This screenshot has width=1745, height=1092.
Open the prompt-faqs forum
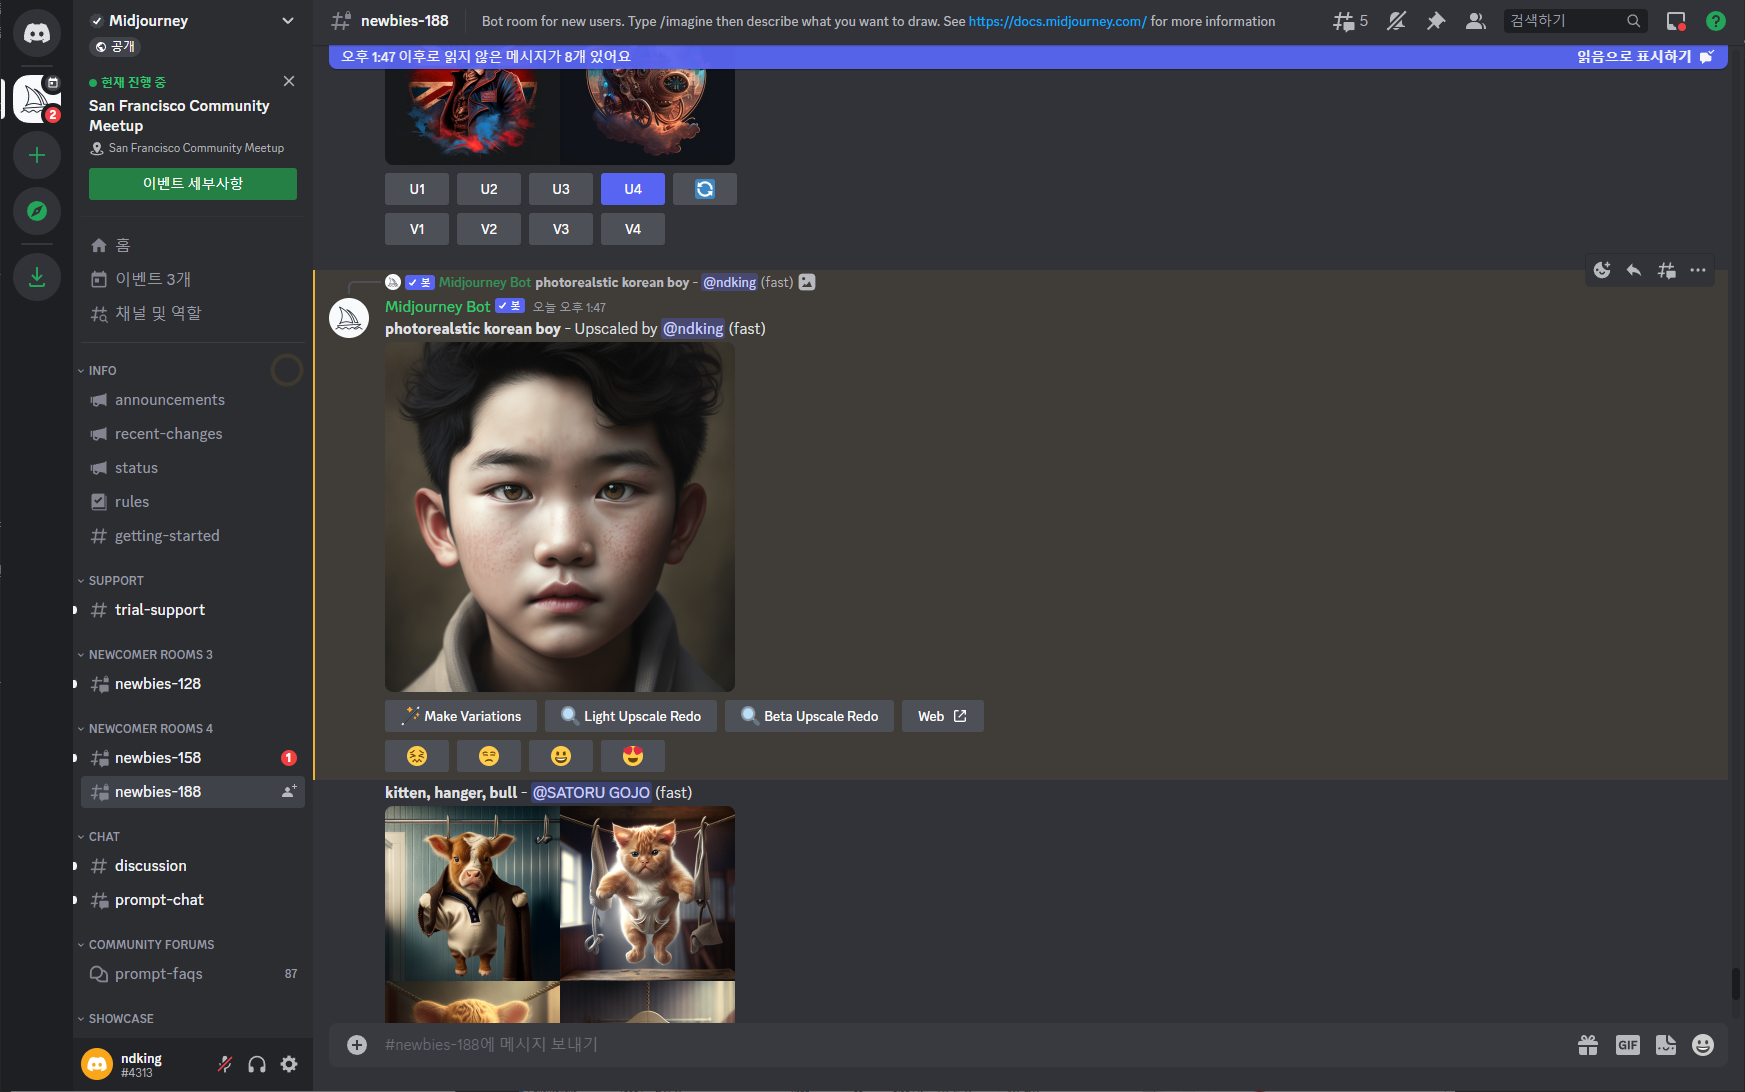[x=193, y=974]
